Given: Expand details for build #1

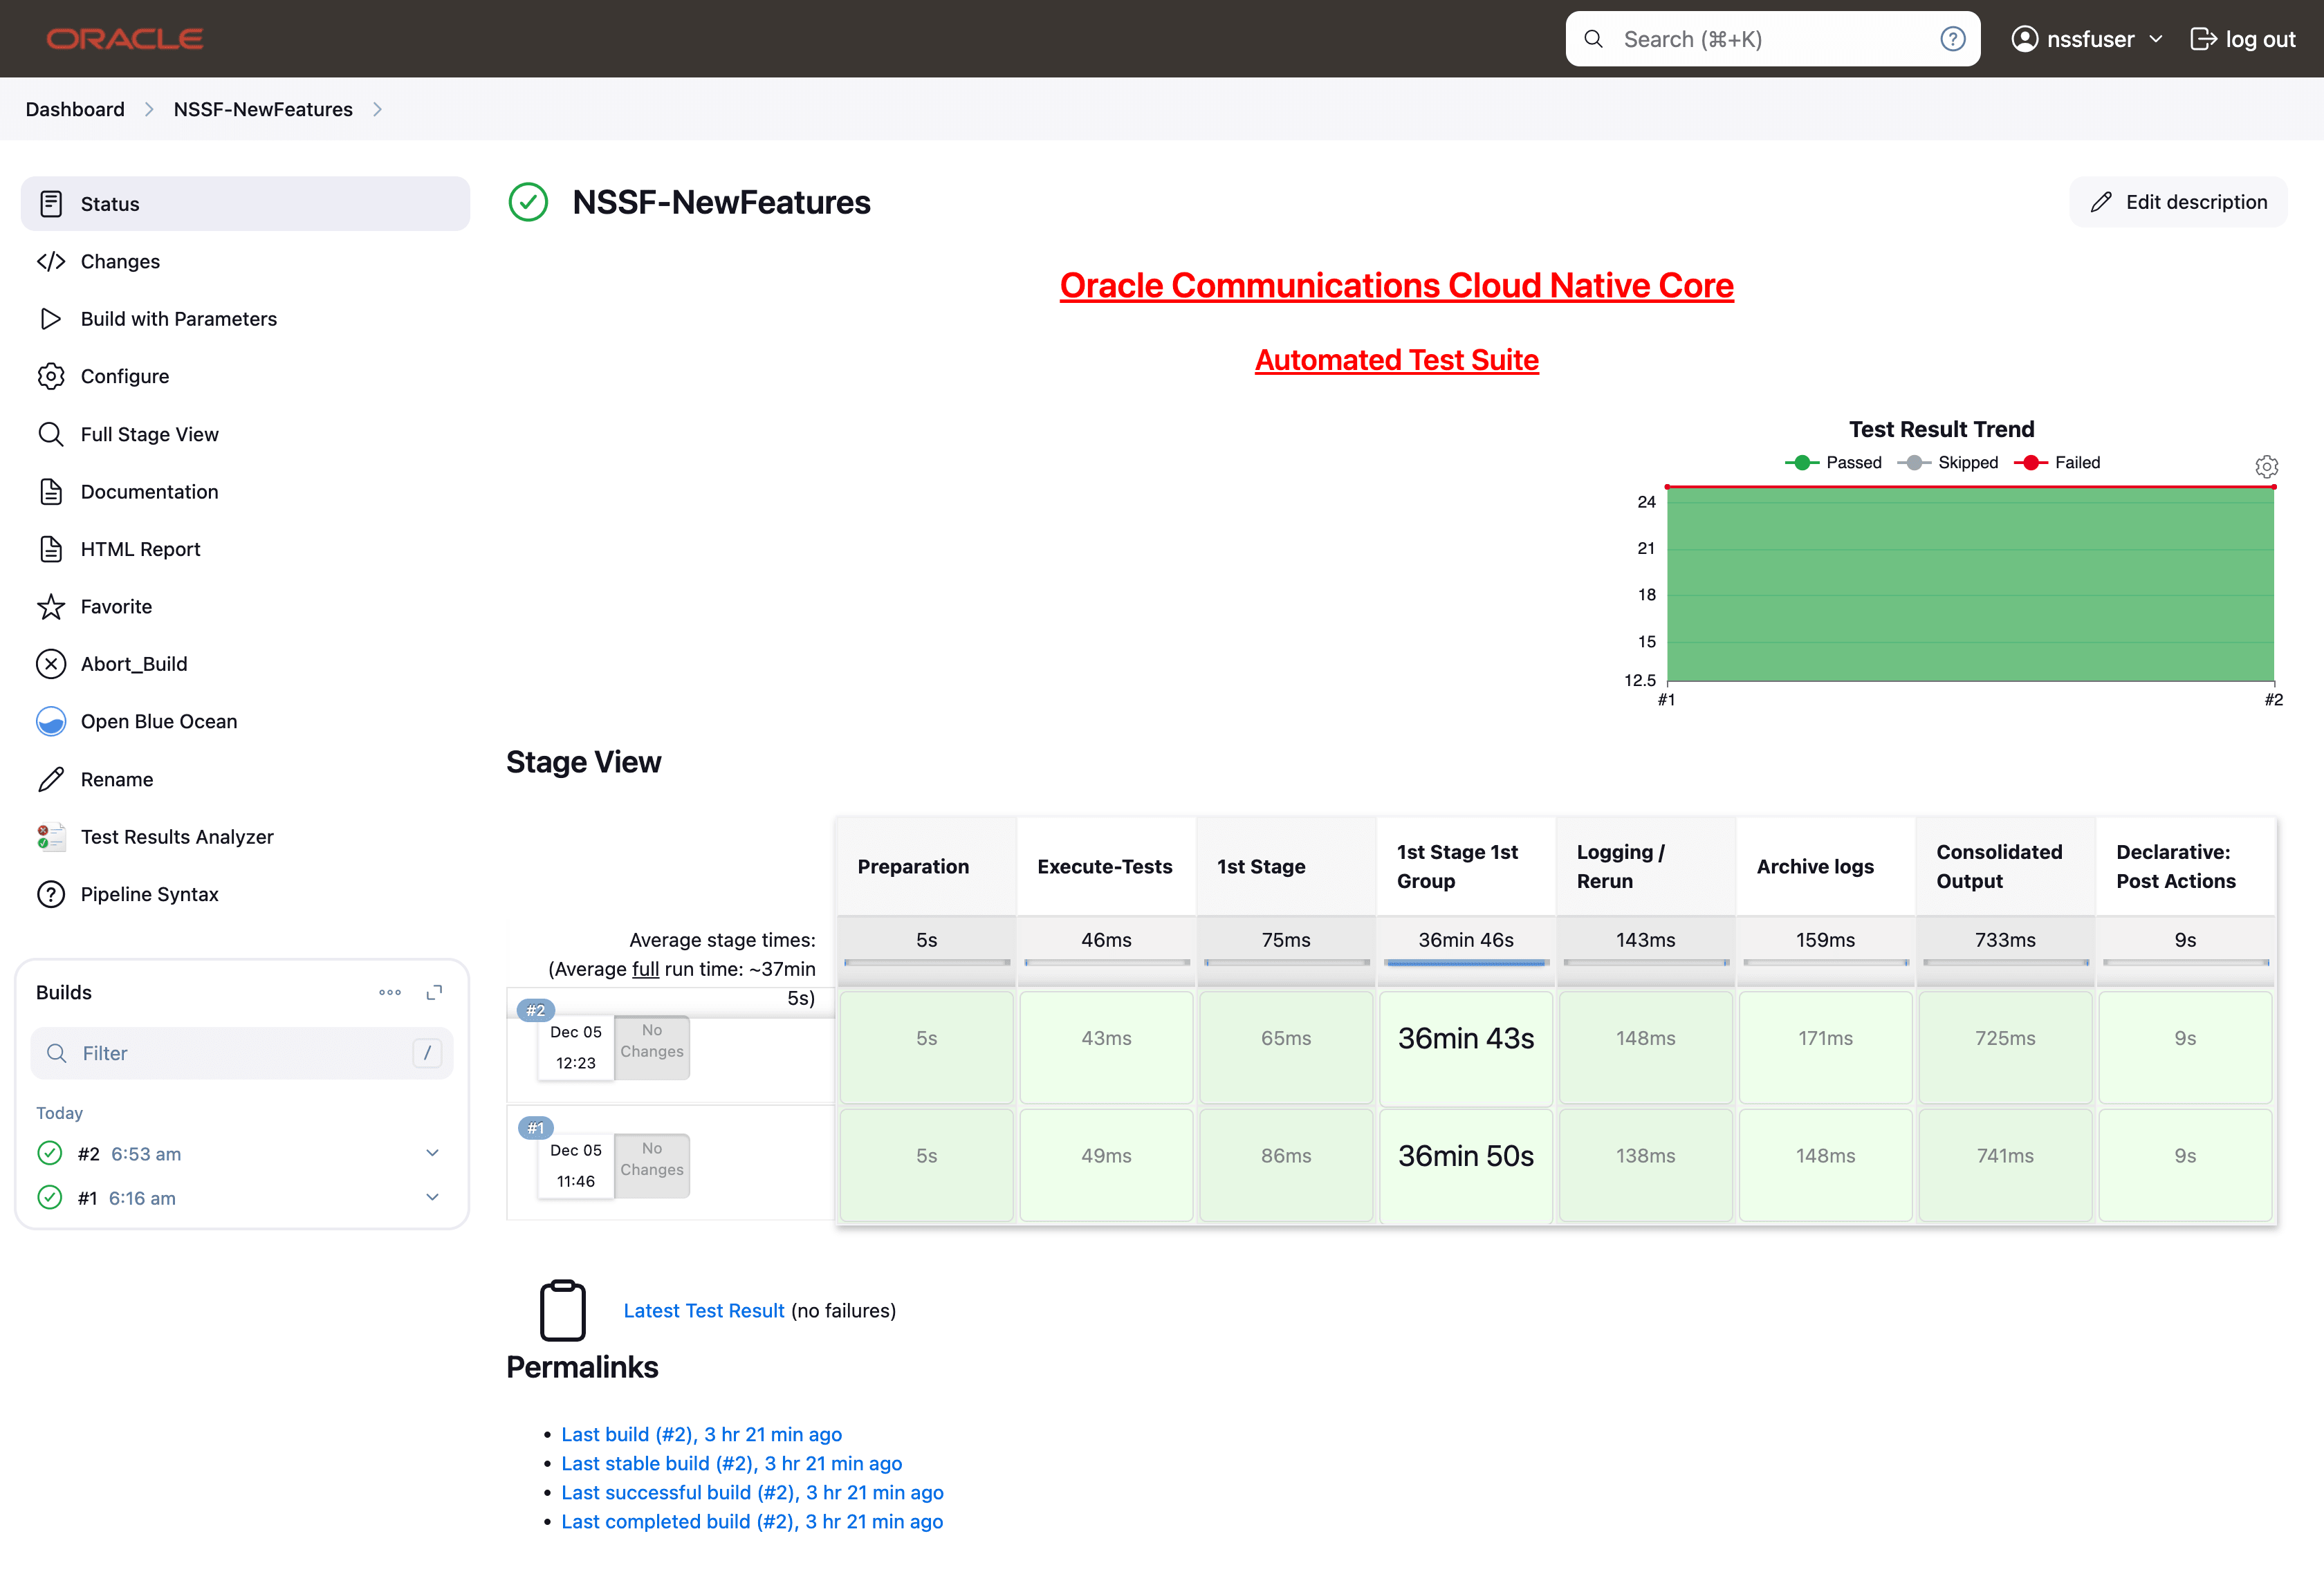Looking at the screenshot, I should coord(433,1197).
